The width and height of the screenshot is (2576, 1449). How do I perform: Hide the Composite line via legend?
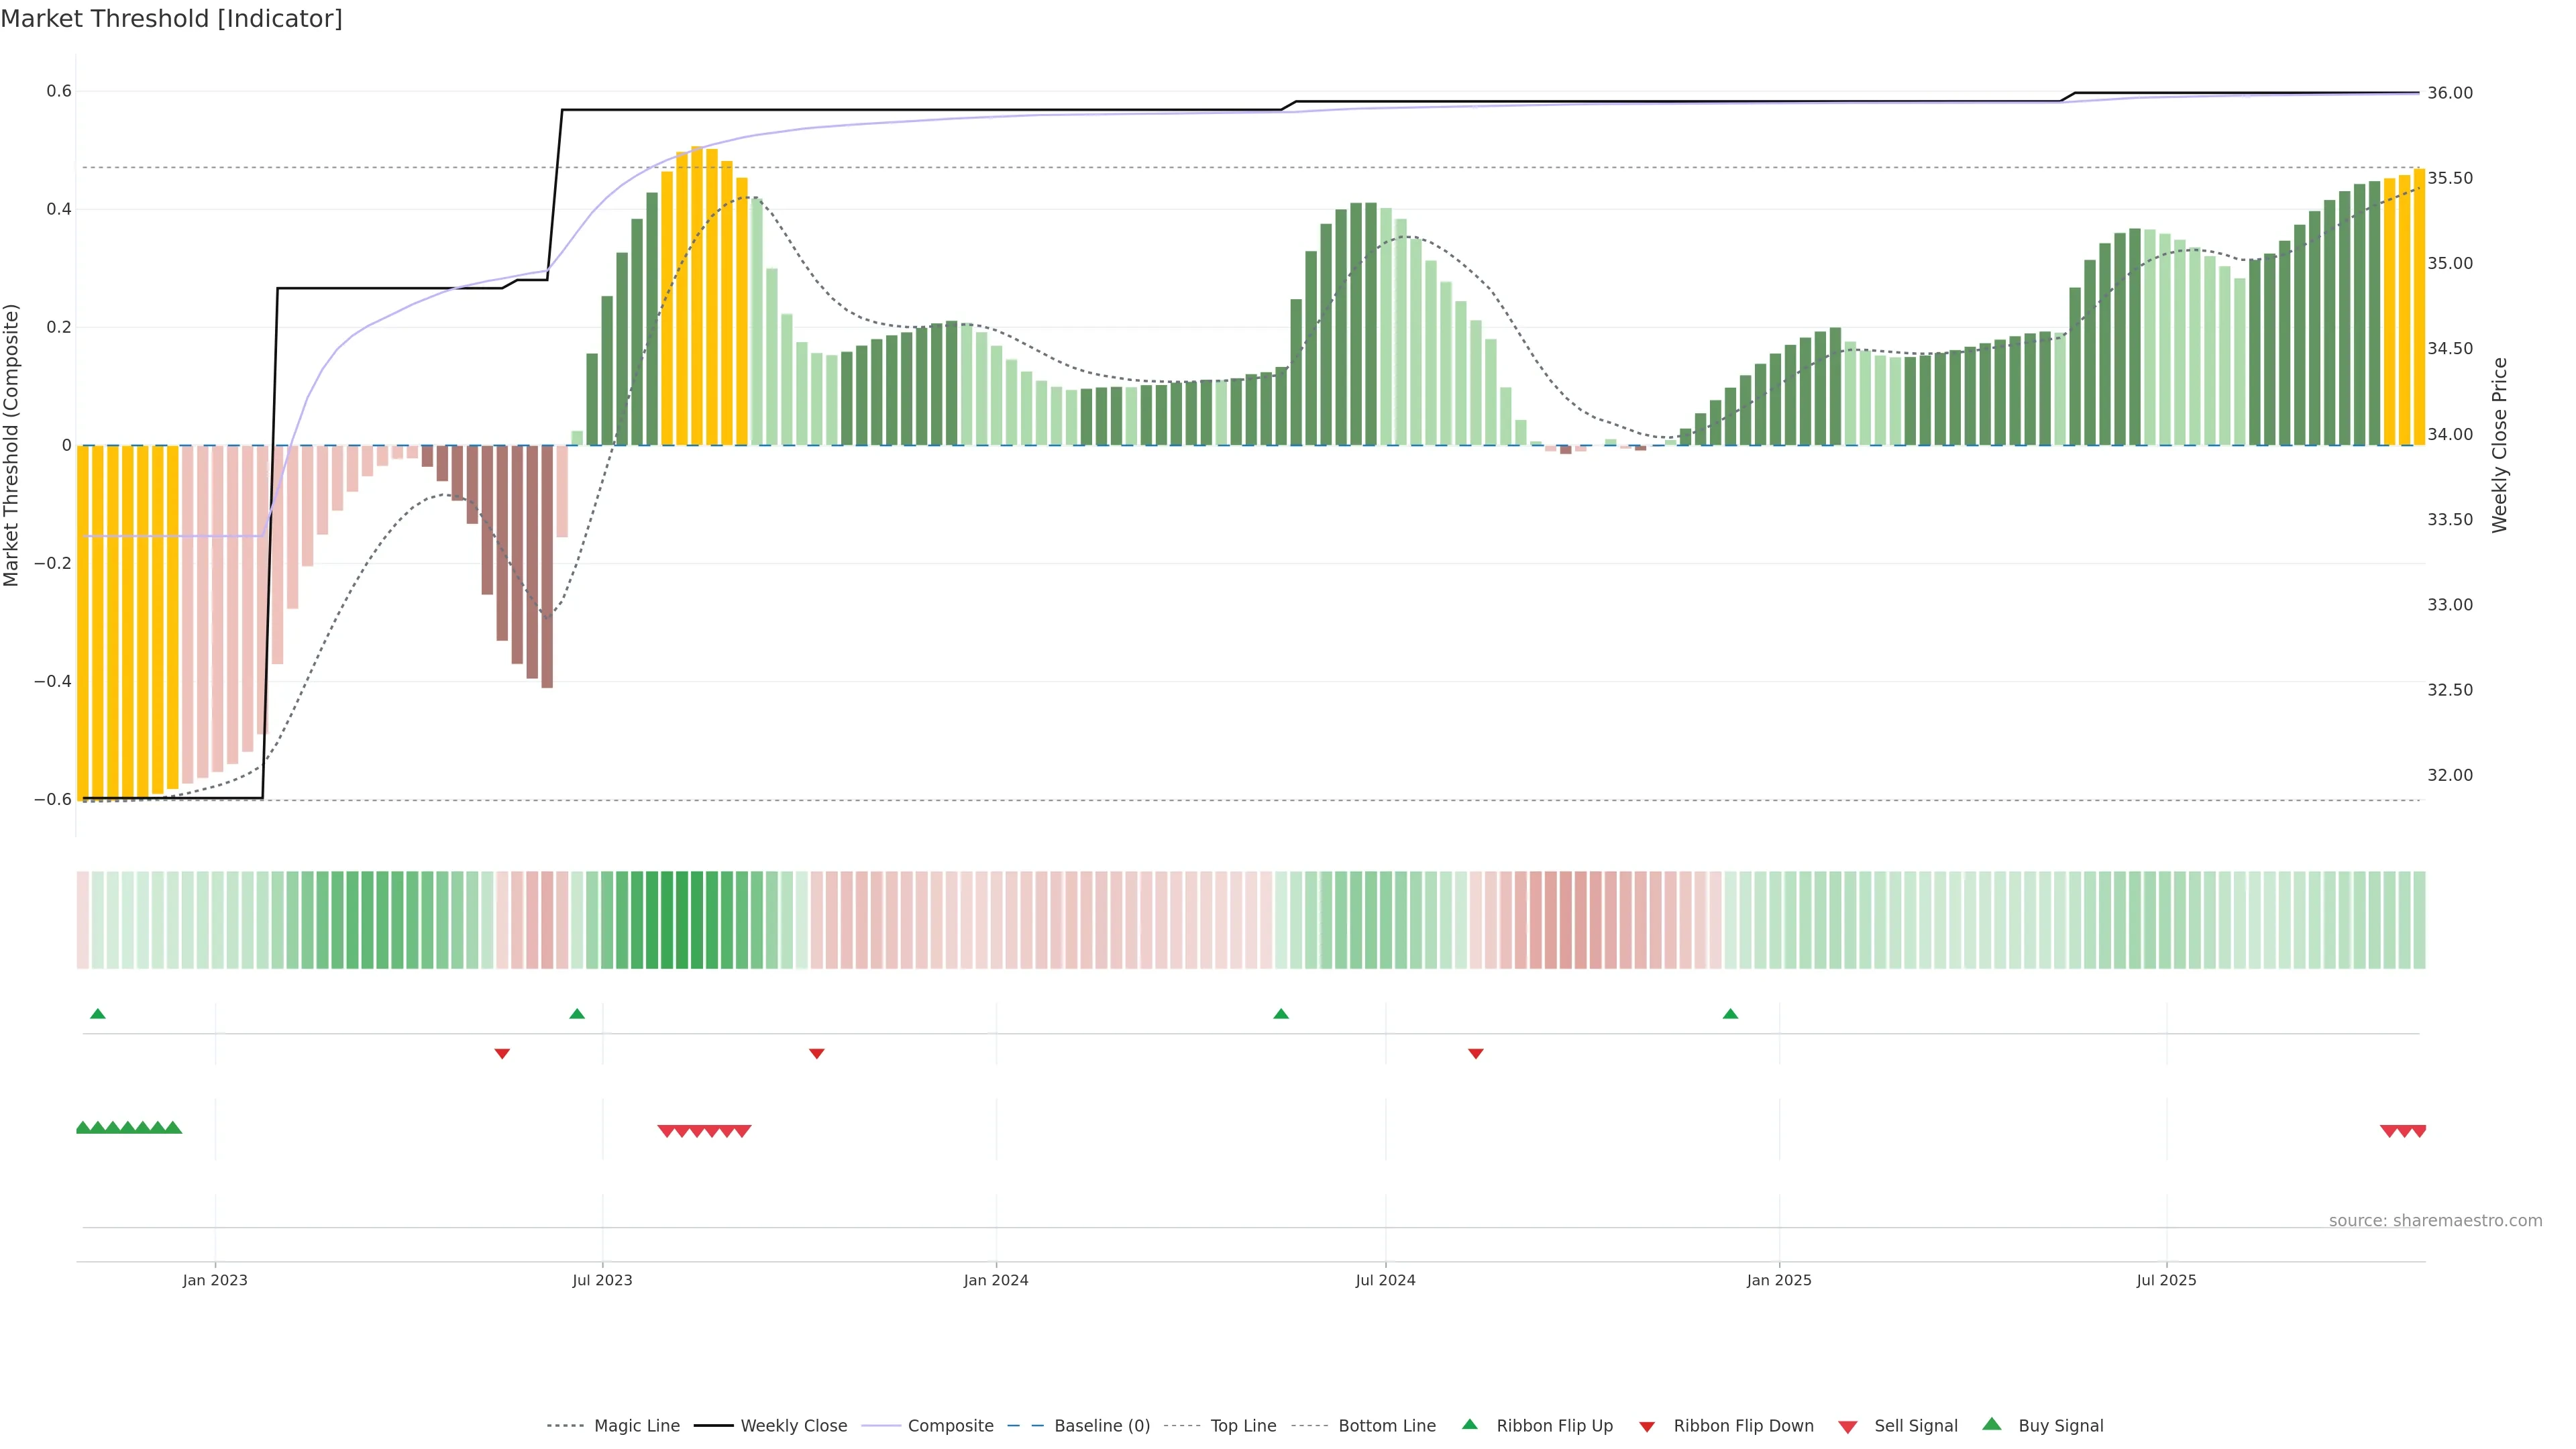(x=950, y=1426)
